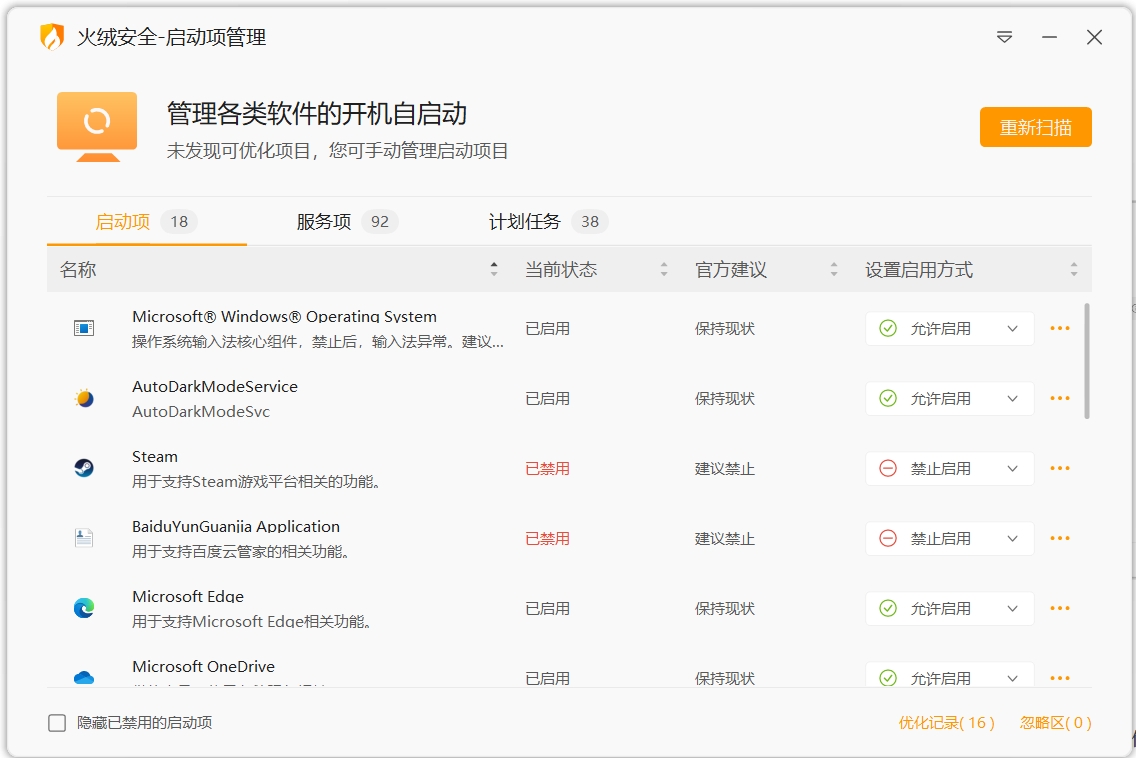Click the 18 count badge on 启动项

pos(179,222)
